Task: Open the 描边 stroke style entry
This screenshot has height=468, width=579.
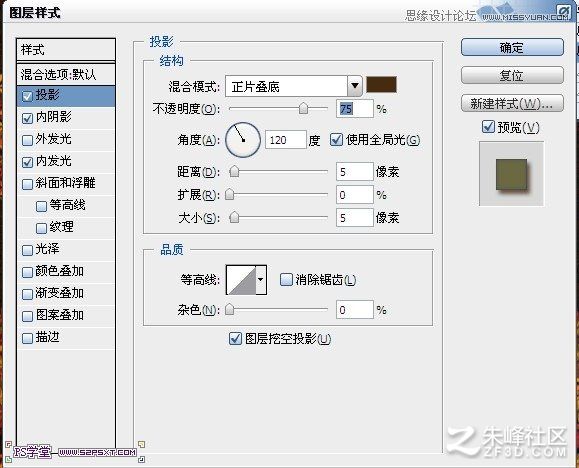Action: click(66, 338)
